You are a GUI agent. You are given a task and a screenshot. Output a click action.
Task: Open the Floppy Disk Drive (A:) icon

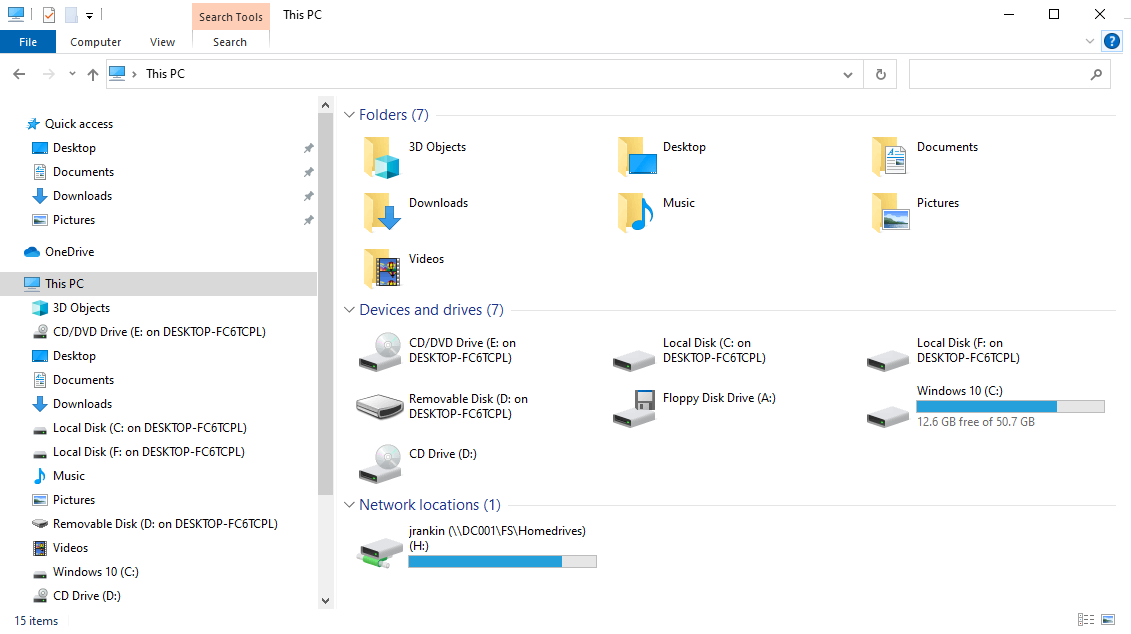pos(635,406)
